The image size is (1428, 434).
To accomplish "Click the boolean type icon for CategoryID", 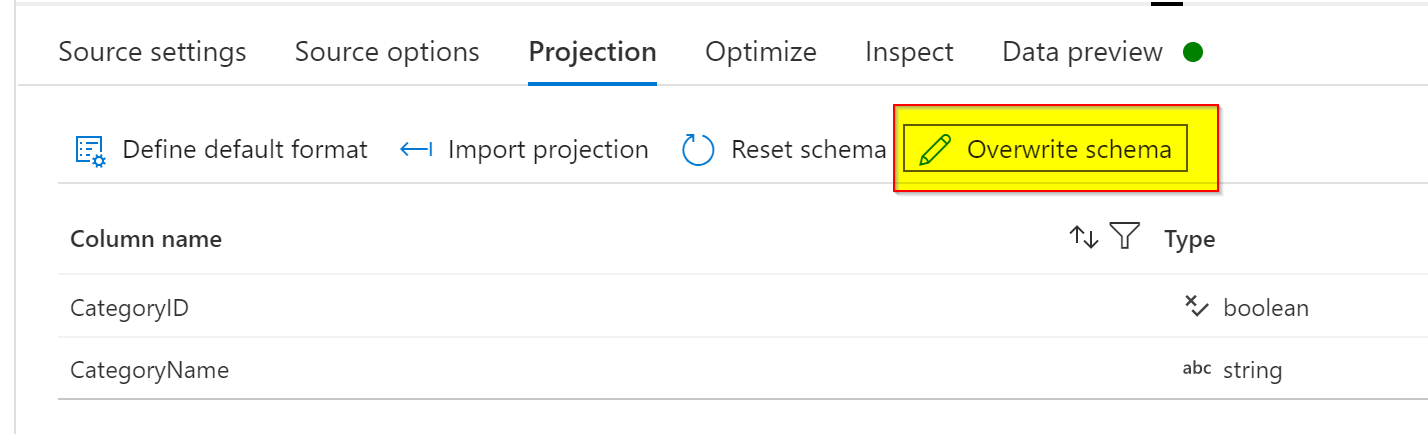I will click(x=1197, y=306).
